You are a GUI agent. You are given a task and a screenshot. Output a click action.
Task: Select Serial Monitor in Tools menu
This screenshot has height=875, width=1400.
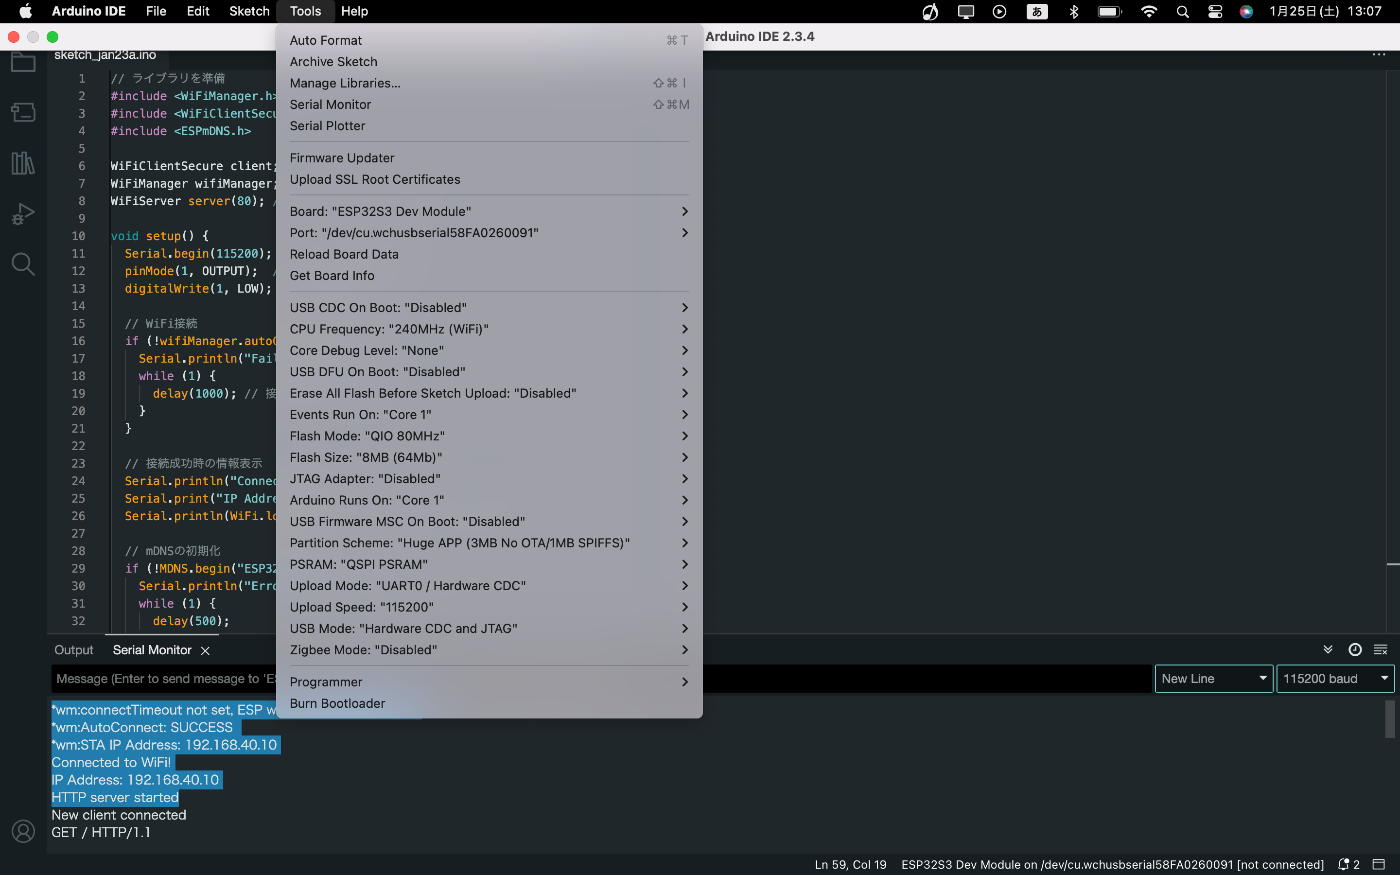pos(489,105)
